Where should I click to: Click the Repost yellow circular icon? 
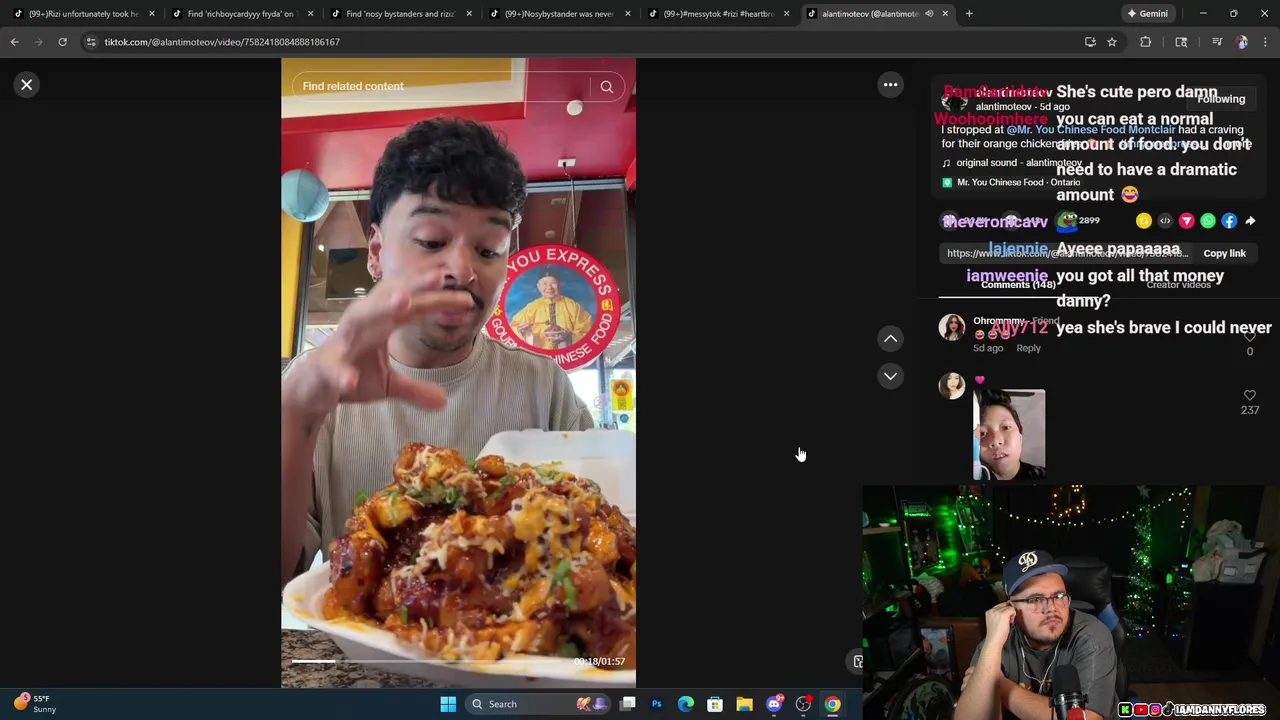tap(1144, 221)
